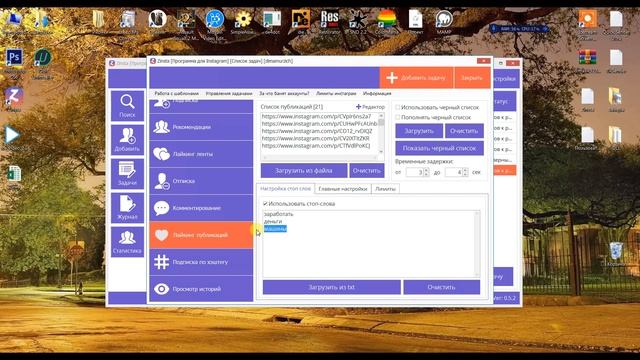This screenshot has width=640, height=360.
Task: Open the Dreamweaver desktop shortcut
Action: 301,19
